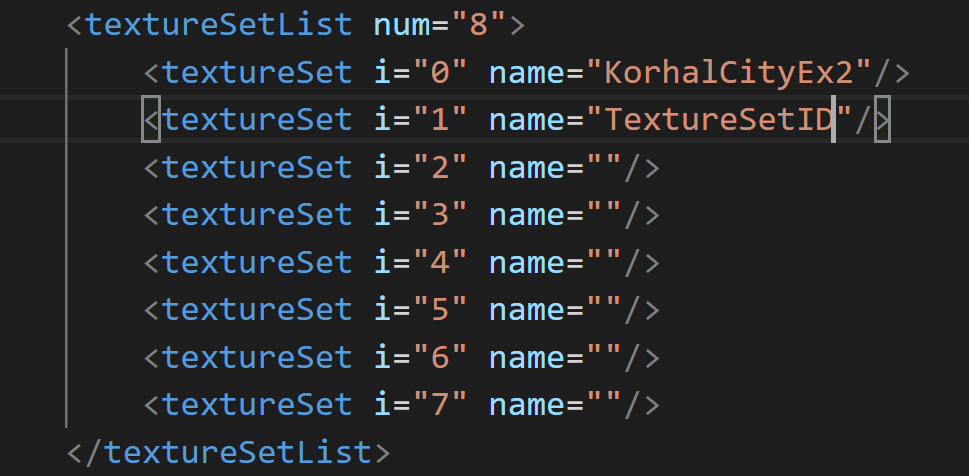Screen dimensions: 969x476
Task: Place cursor in empty name of textureSet 3
Action: coord(605,214)
